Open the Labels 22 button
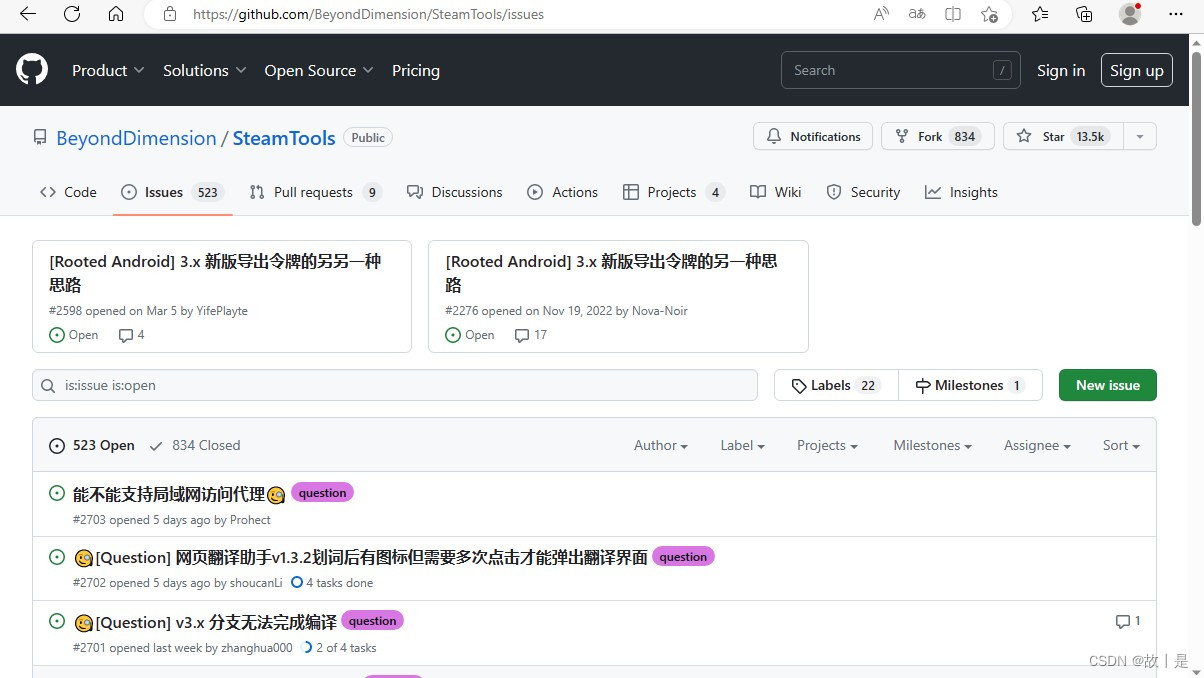The width and height of the screenshot is (1204, 678). click(x=836, y=385)
